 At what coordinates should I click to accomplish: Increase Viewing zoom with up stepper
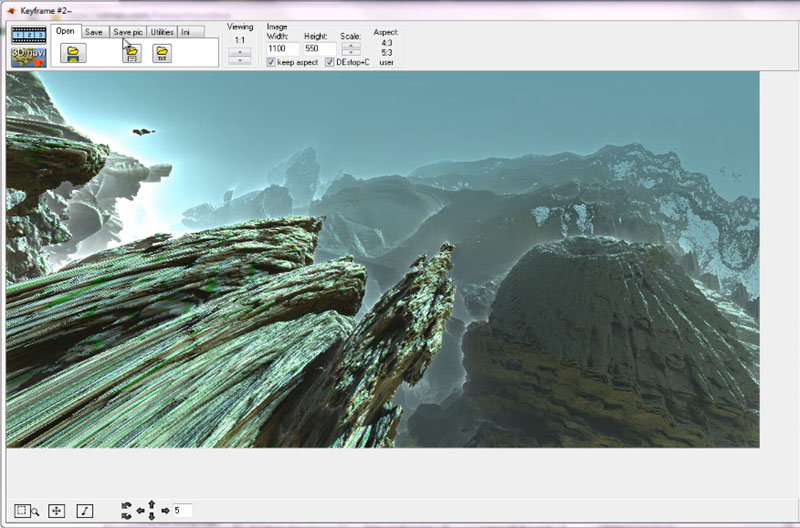pos(239,50)
